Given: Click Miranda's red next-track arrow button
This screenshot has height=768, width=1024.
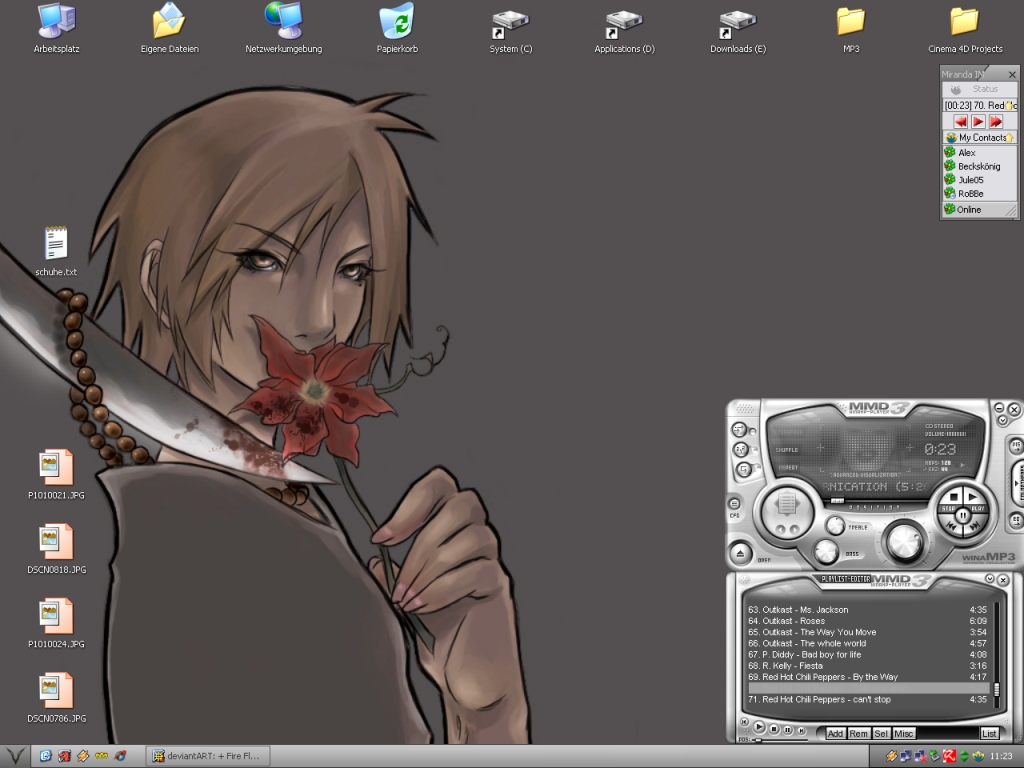Looking at the screenshot, I should 995,121.
